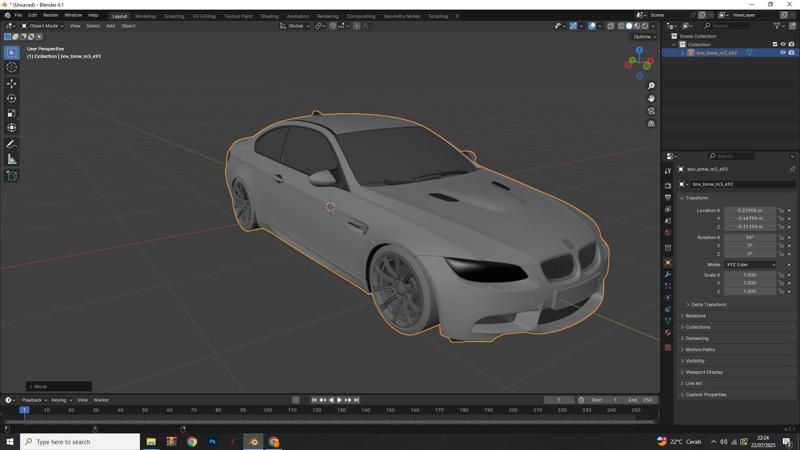Screen dimensions: 800x450
Task: Open the Physics properties tab
Action: (x=668, y=297)
